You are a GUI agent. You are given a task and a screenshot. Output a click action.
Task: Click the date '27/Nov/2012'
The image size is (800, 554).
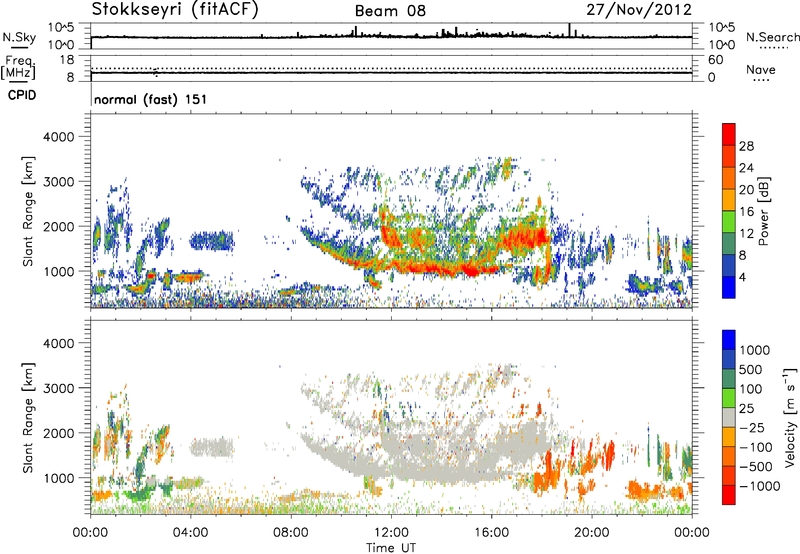coord(639,10)
